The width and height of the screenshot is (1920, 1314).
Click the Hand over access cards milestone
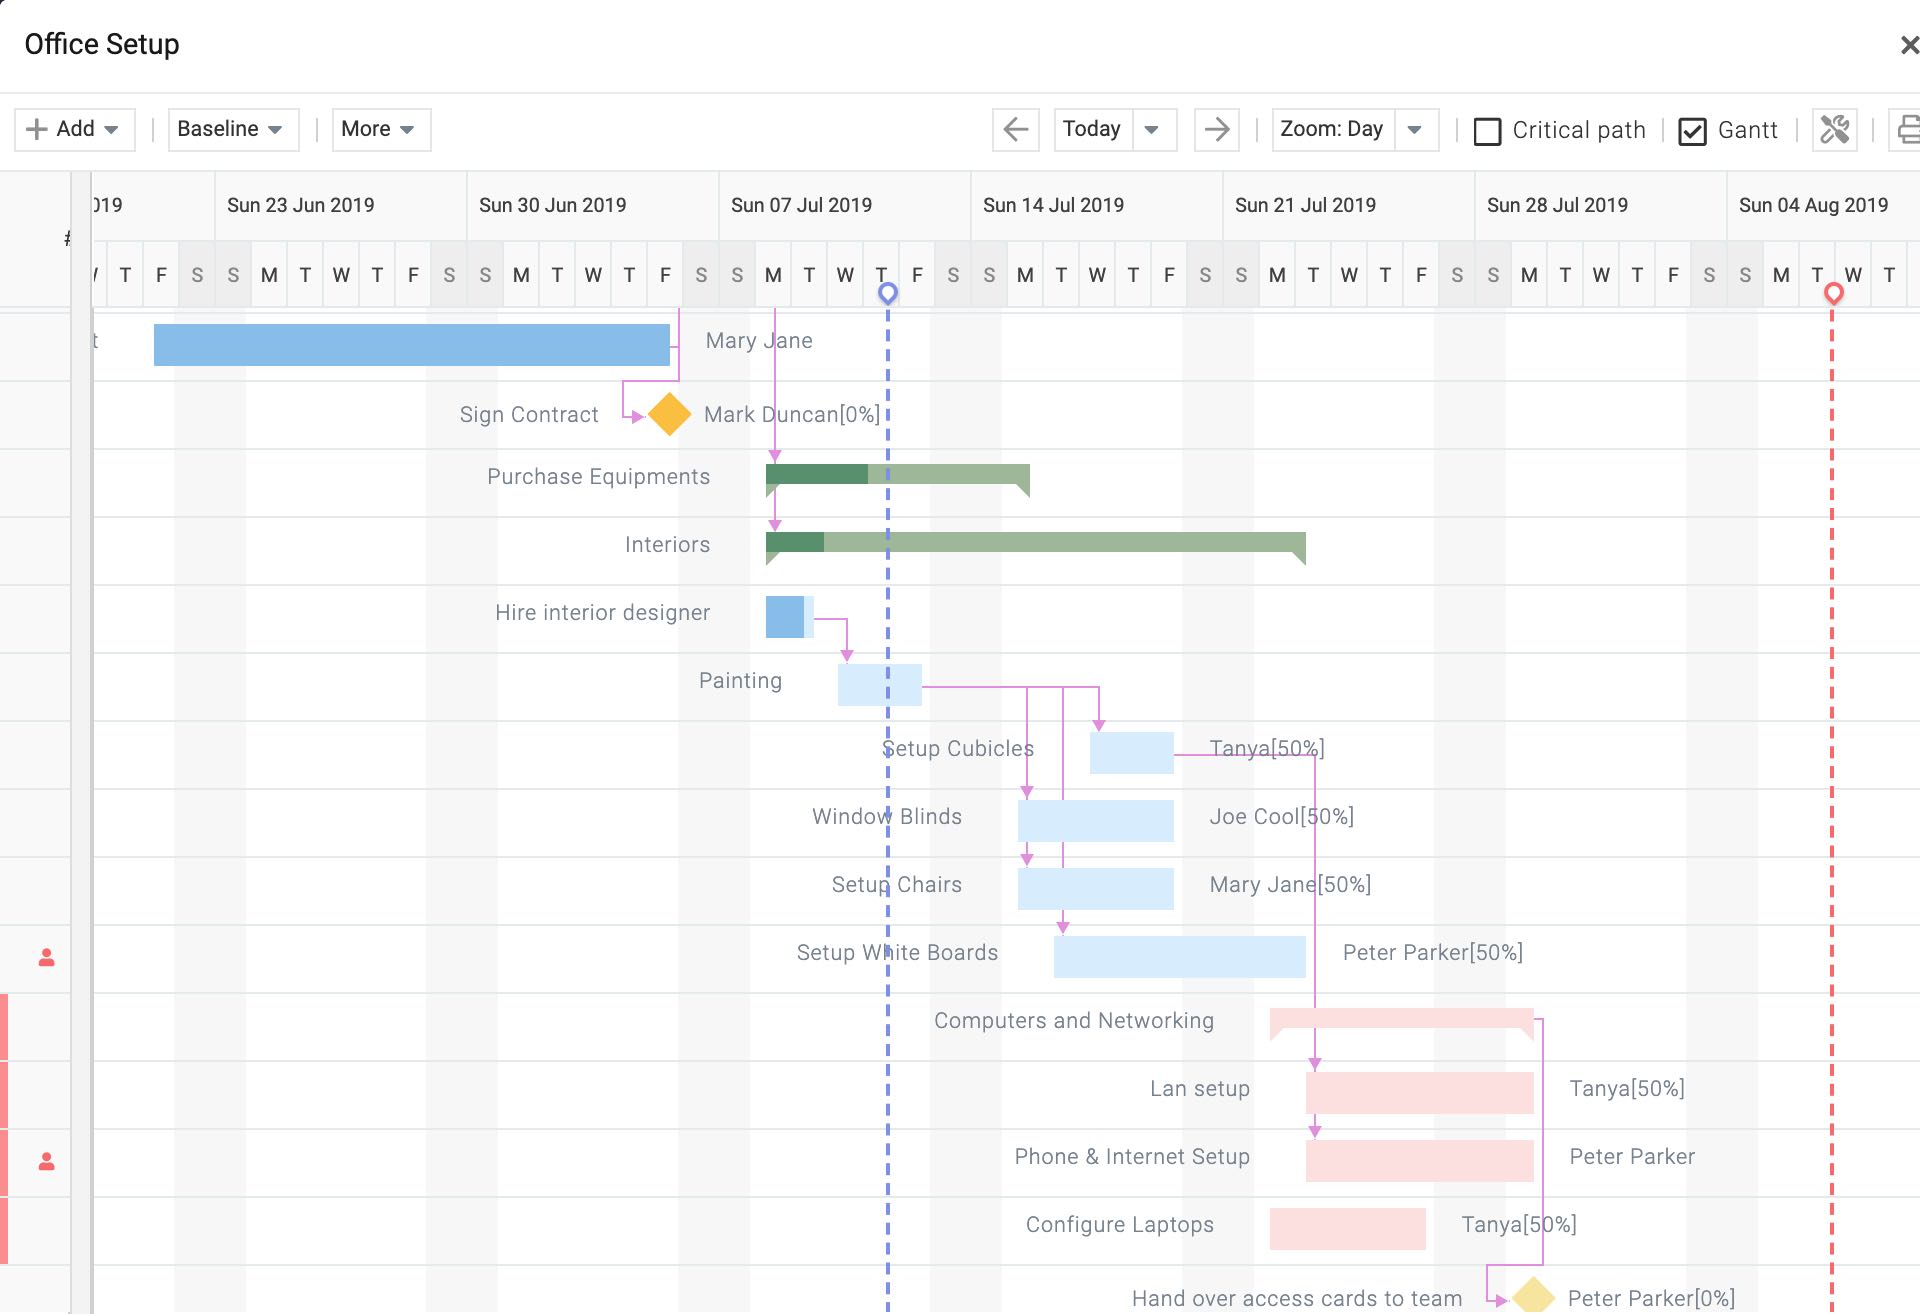pos(1526,1296)
